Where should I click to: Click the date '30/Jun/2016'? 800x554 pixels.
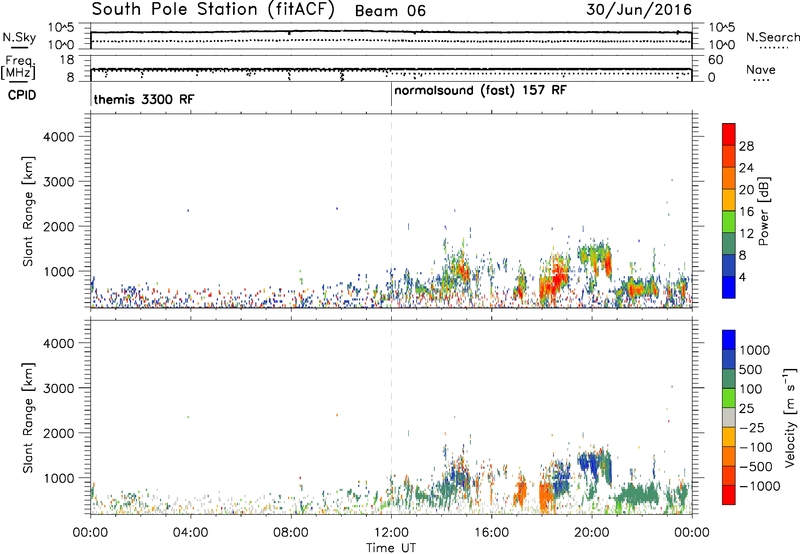[639, 10]
